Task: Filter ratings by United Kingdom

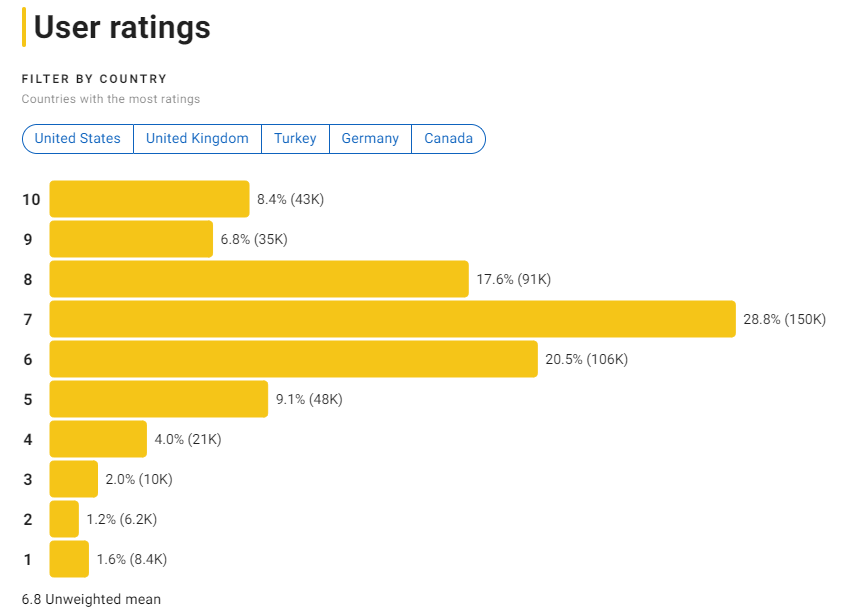Action: pyautogui.click(x=196, y=139)
